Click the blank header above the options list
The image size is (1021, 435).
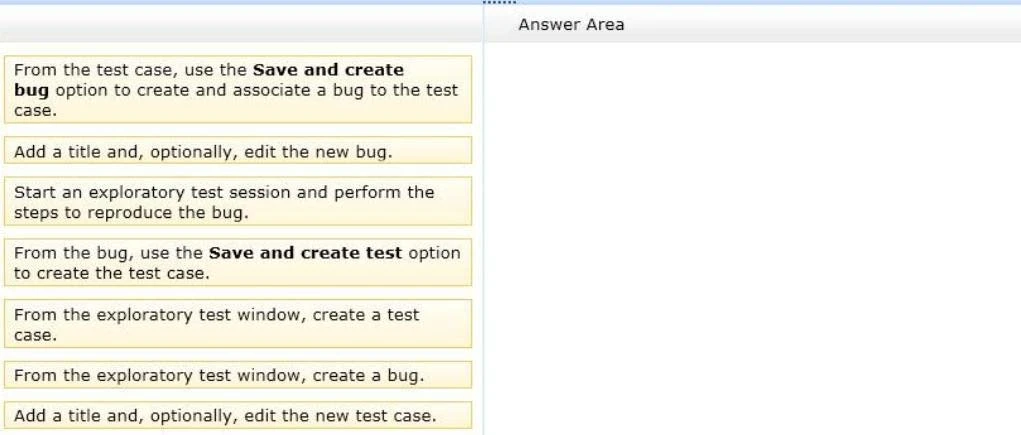click(x=240, y=24)
